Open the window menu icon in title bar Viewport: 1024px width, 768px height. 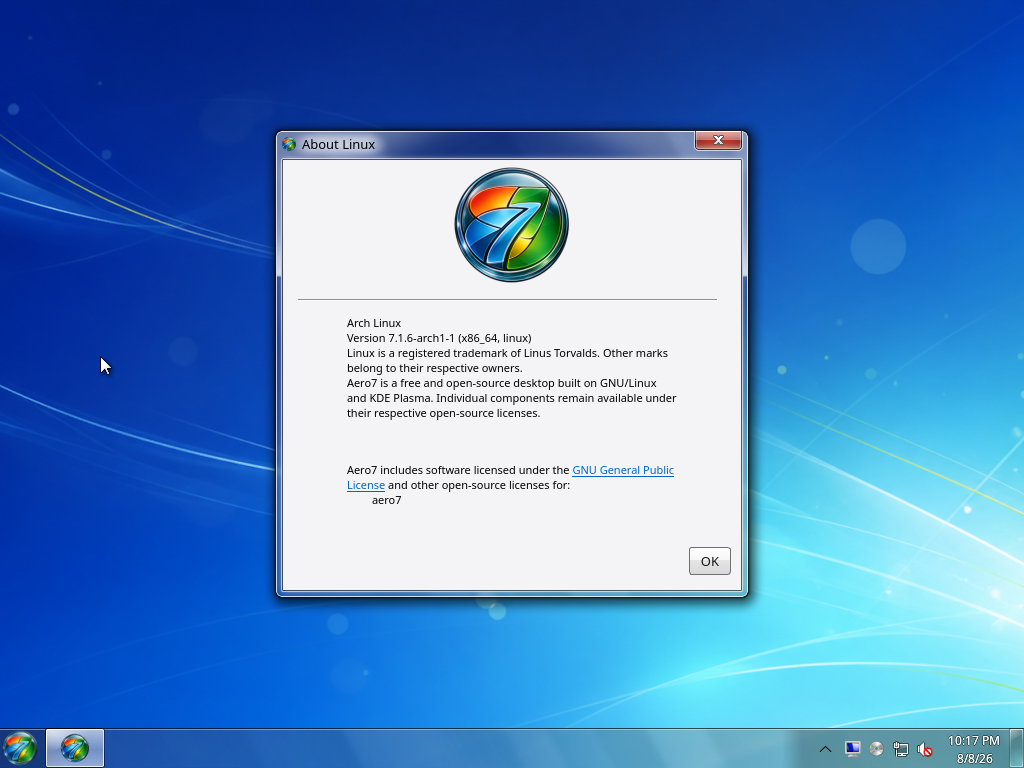tap(289, 144)
